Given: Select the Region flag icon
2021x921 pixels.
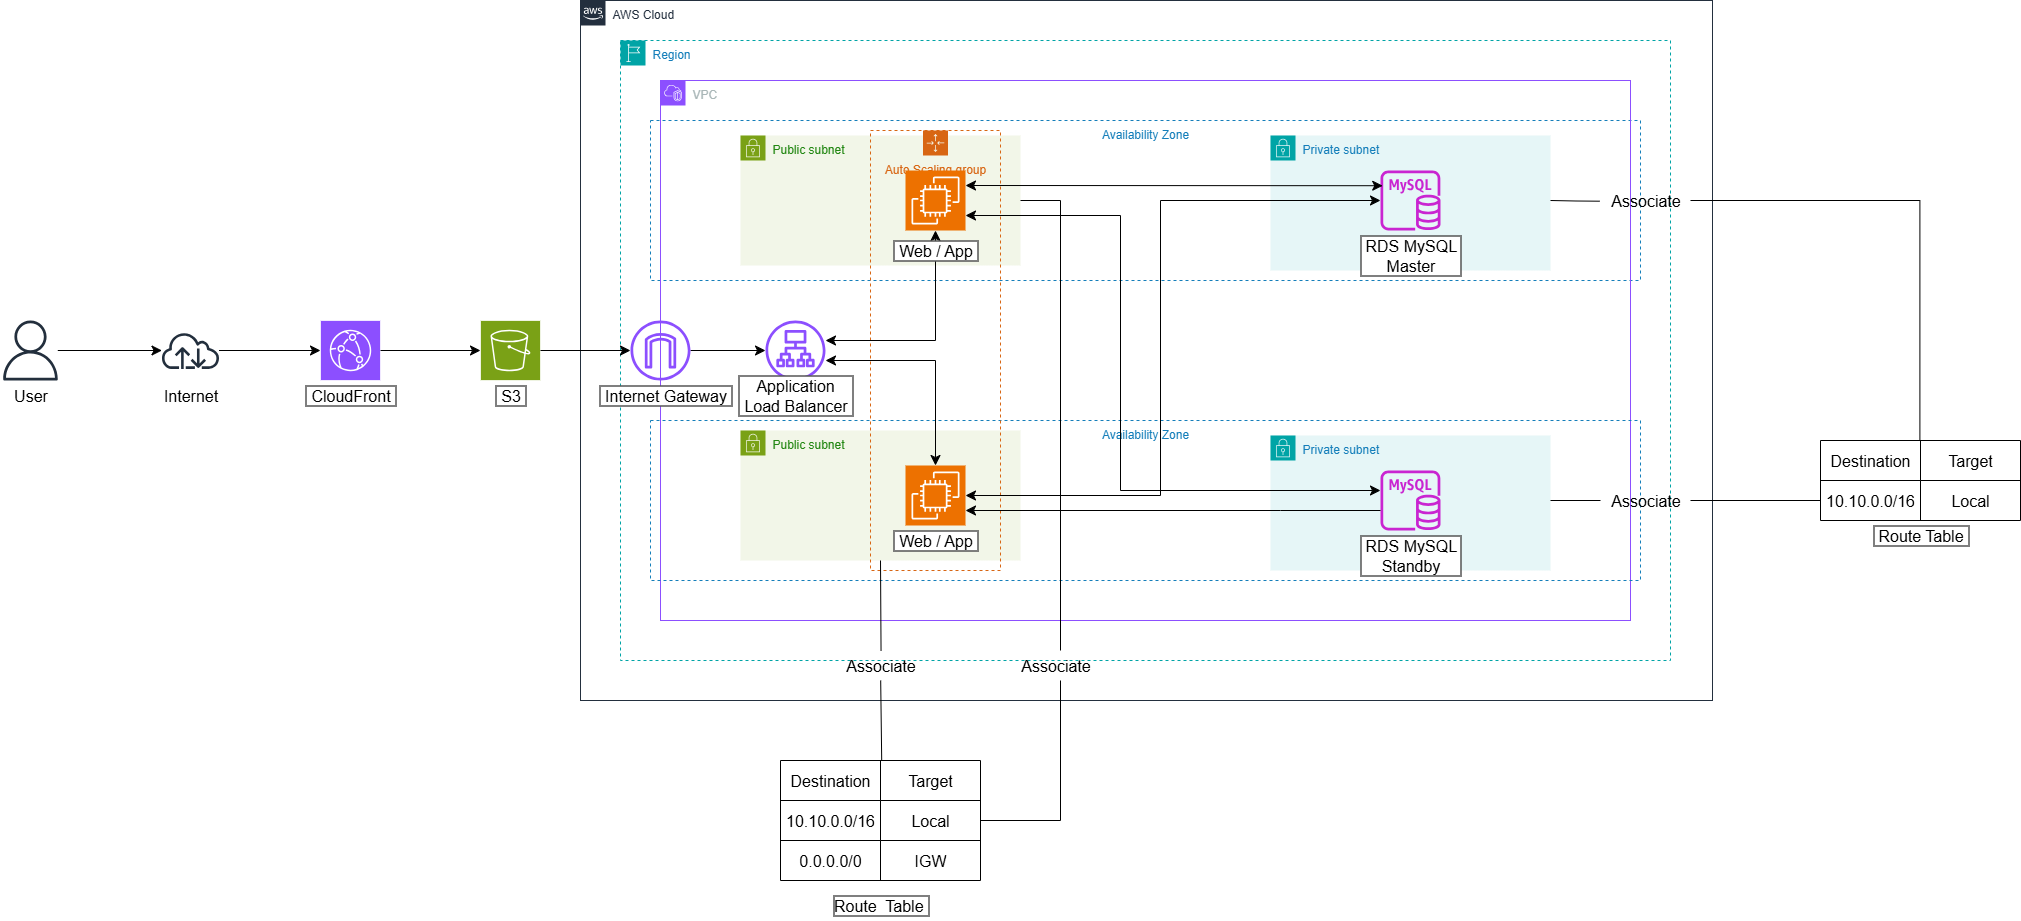Looking at the screenshot, I should pyautogui.click(x=633, y=53).
